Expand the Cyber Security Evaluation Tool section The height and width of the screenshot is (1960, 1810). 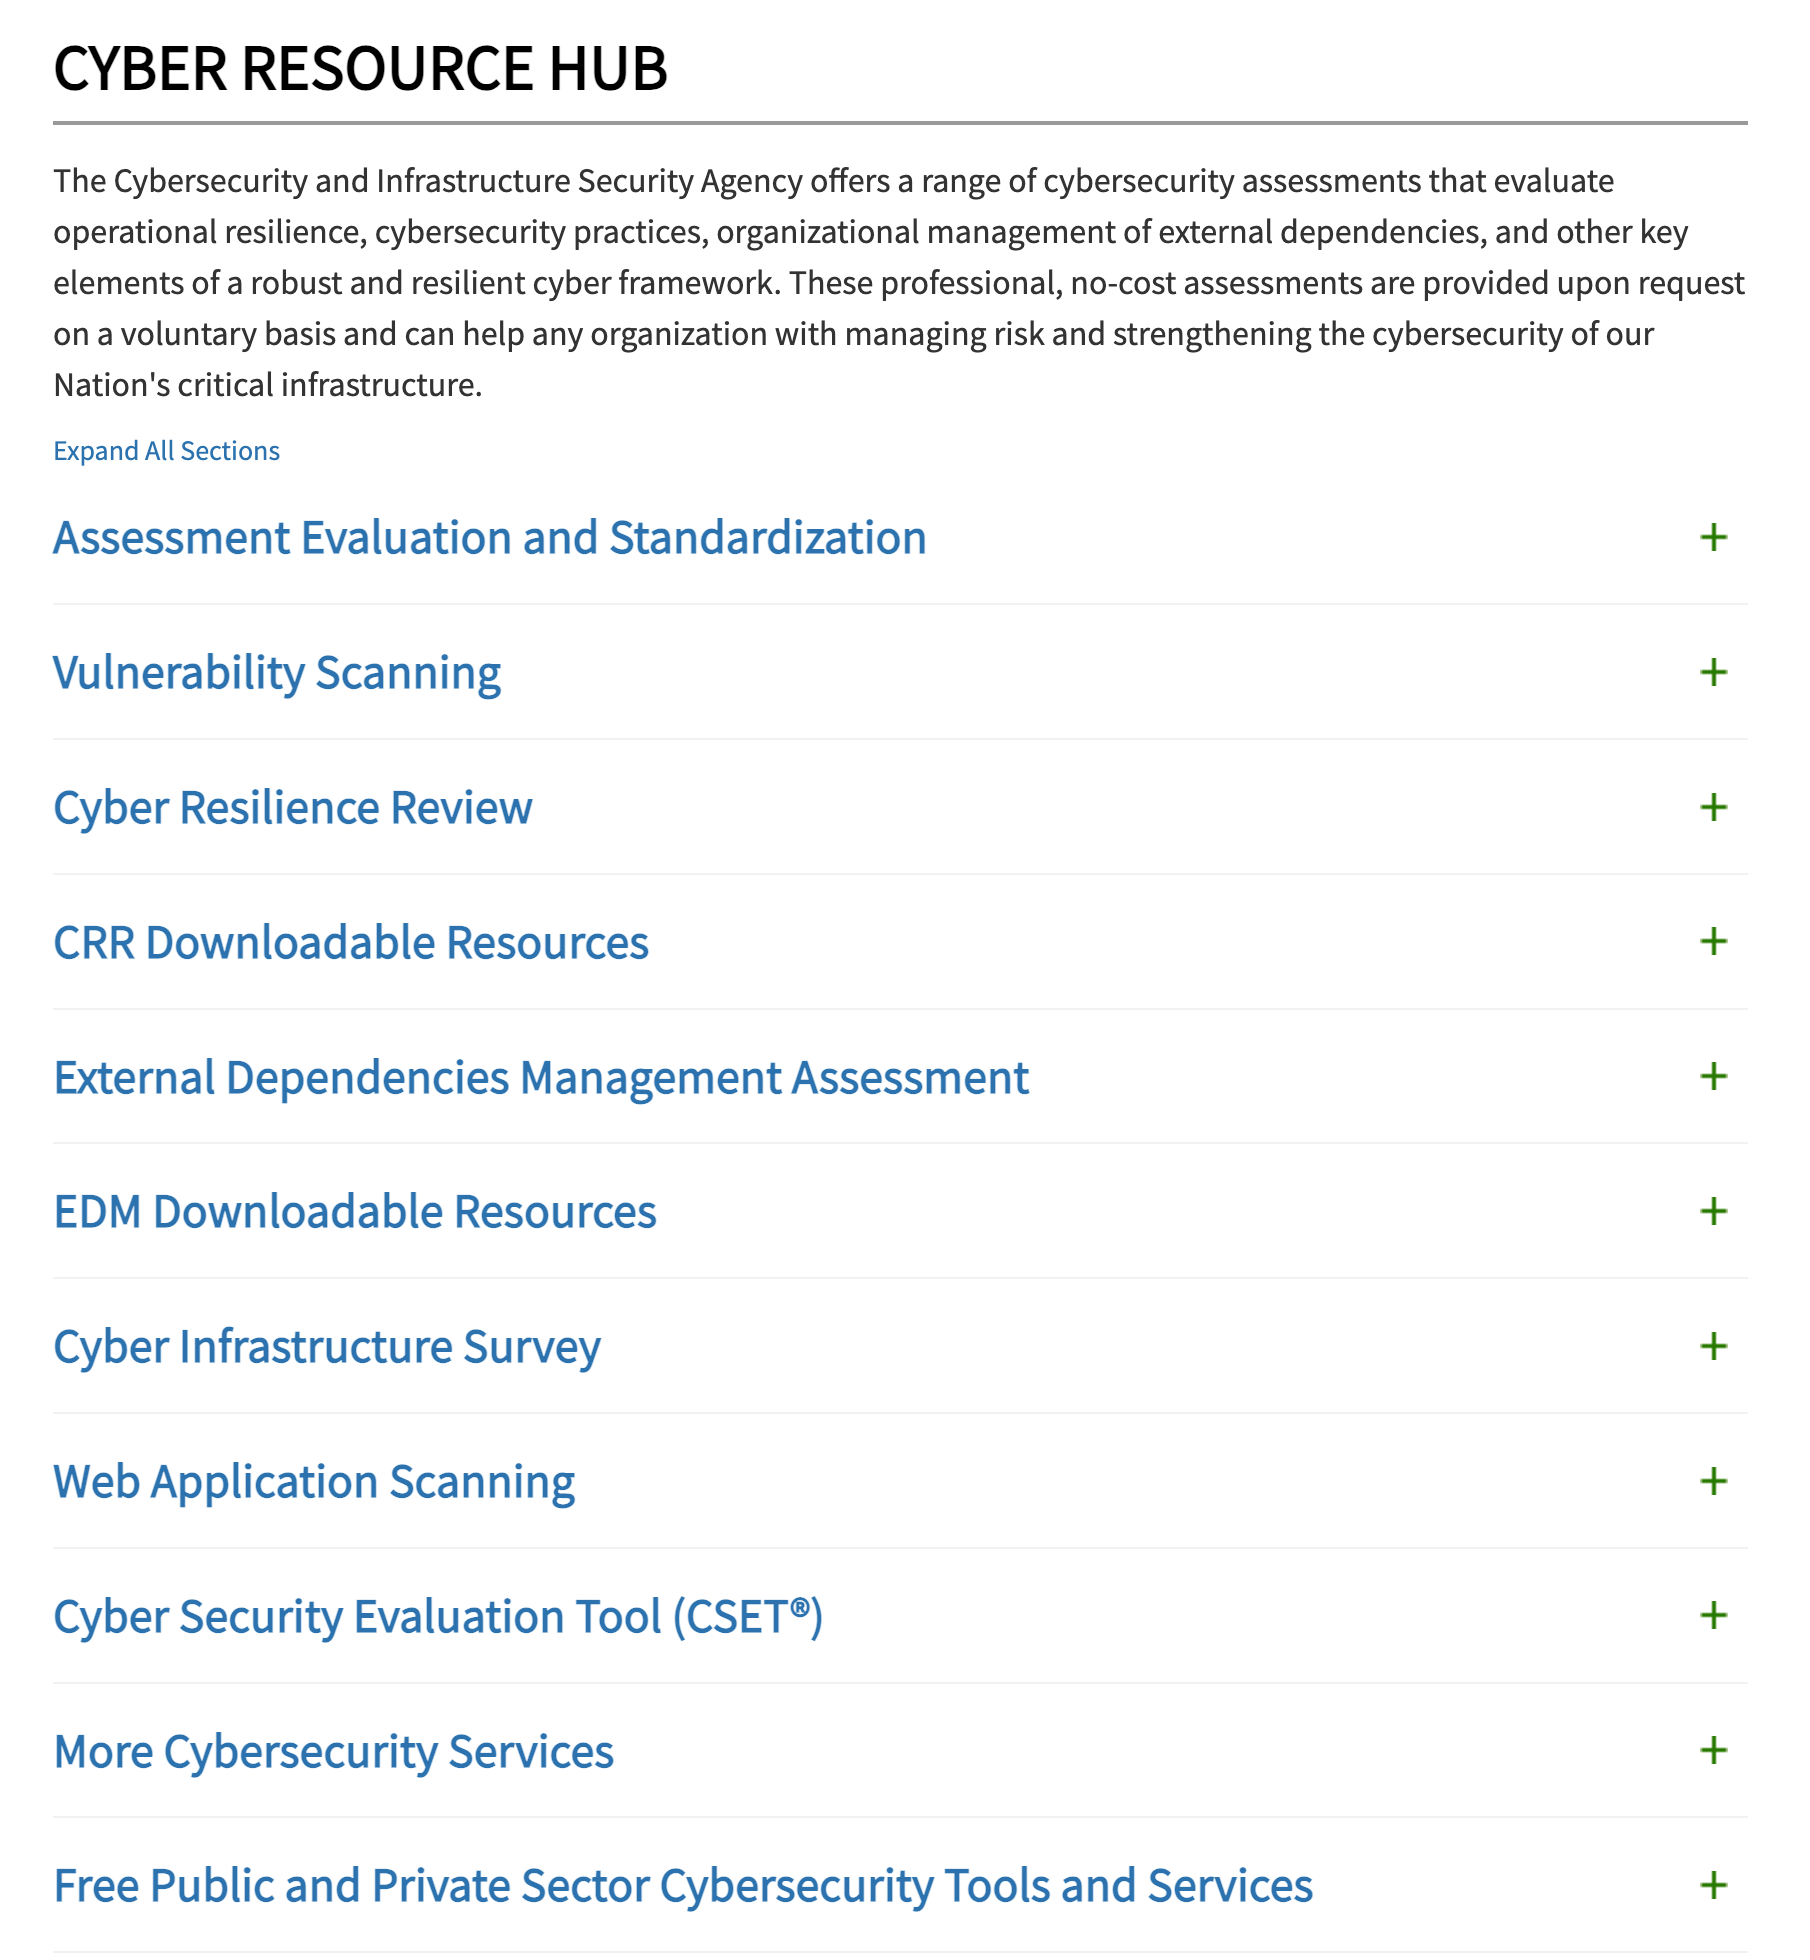pos(1713,1617)
